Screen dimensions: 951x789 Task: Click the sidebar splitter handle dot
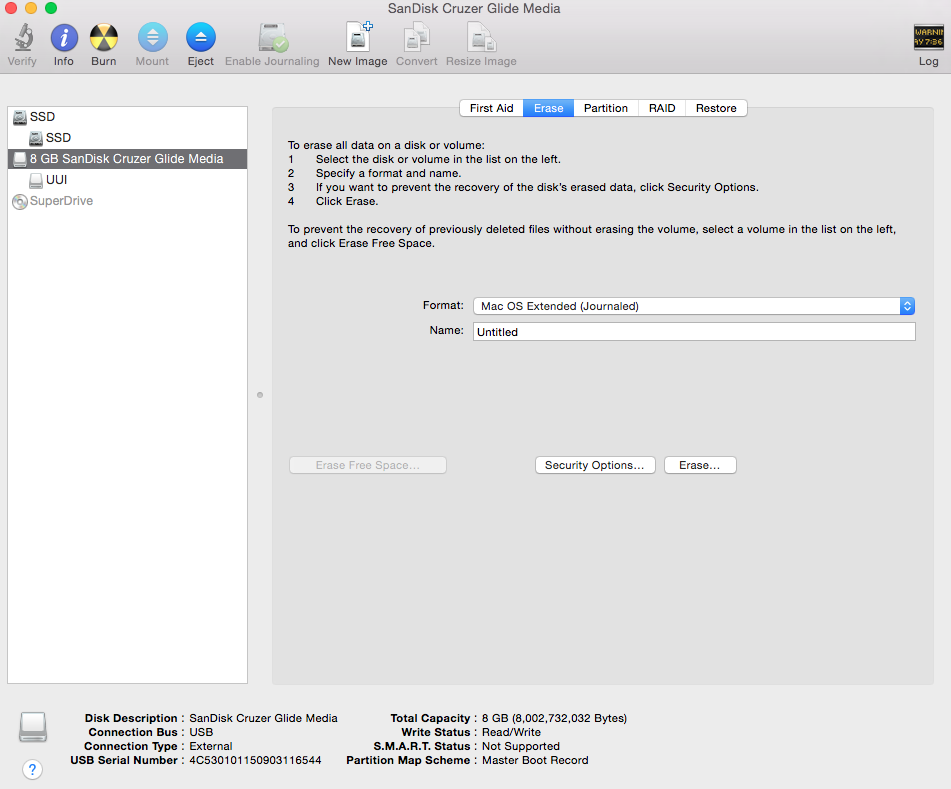tap(260, 395)
